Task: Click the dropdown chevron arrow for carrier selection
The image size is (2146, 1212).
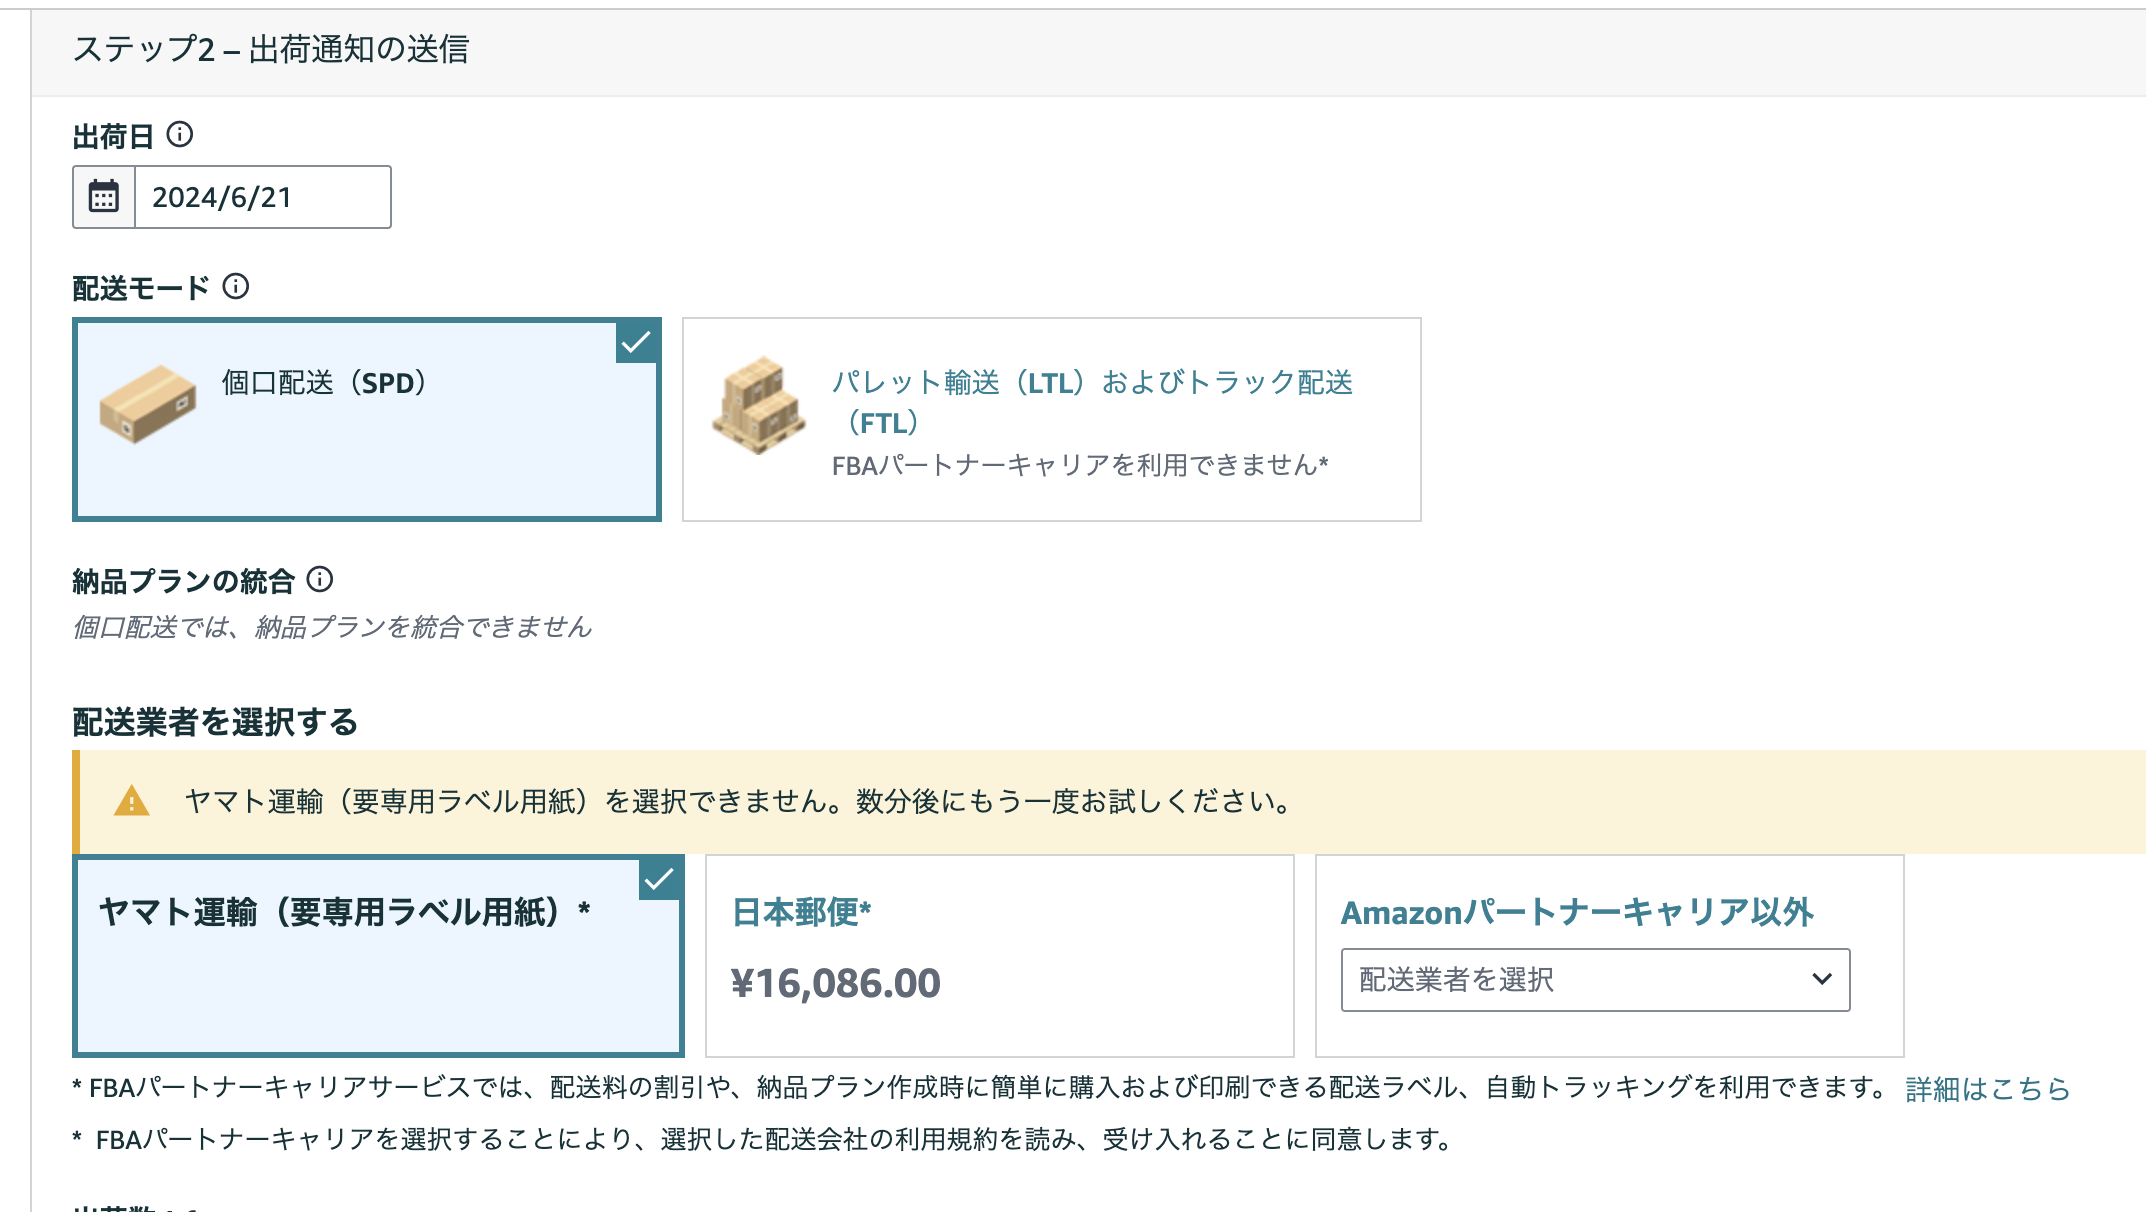Action: click(x=1822, y=979)
